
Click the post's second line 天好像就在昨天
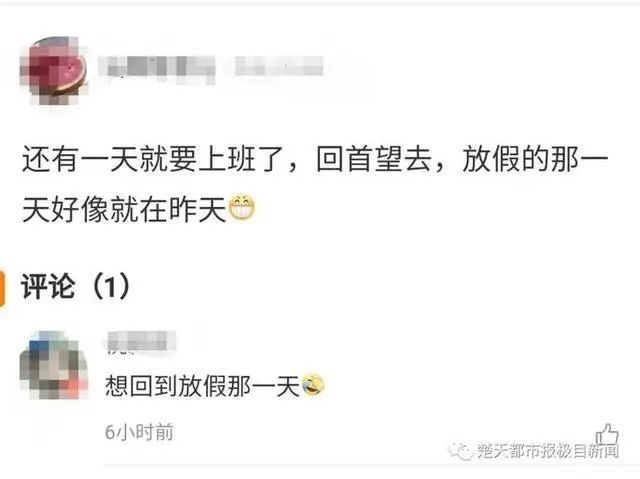click(124, 209)
